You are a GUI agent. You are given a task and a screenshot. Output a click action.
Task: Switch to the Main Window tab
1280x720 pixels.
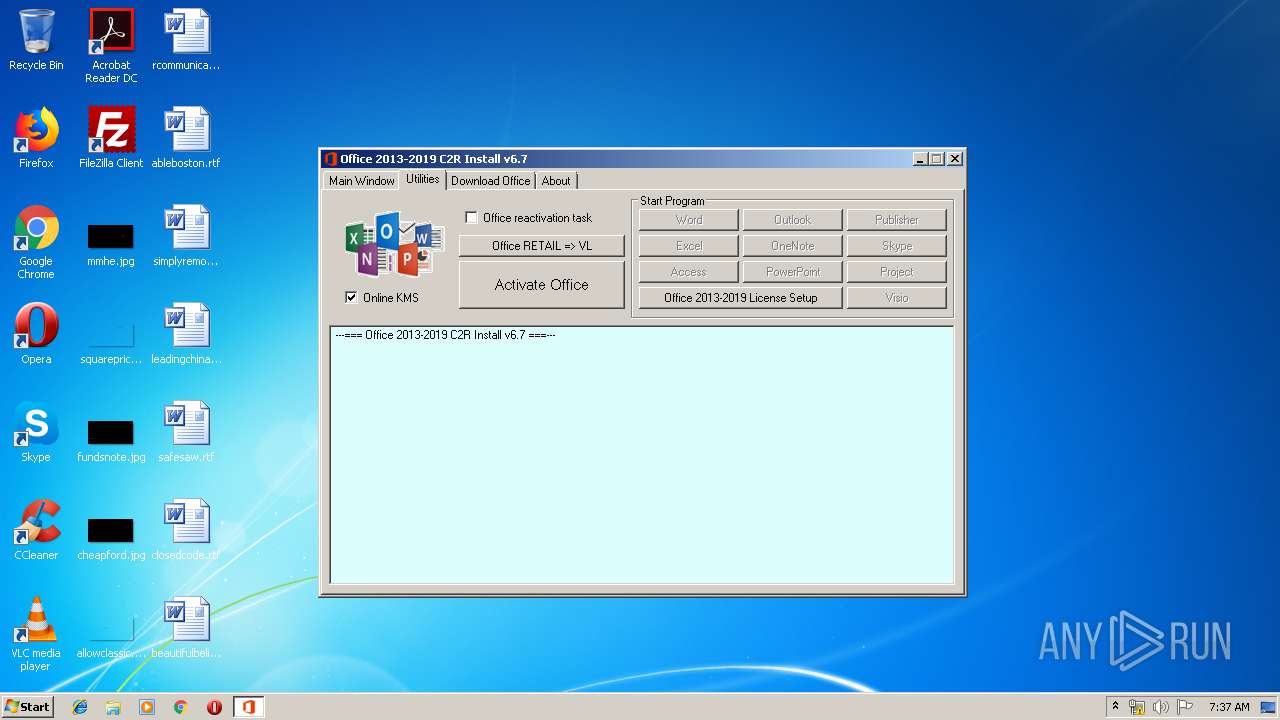click(x=361, y=181)
